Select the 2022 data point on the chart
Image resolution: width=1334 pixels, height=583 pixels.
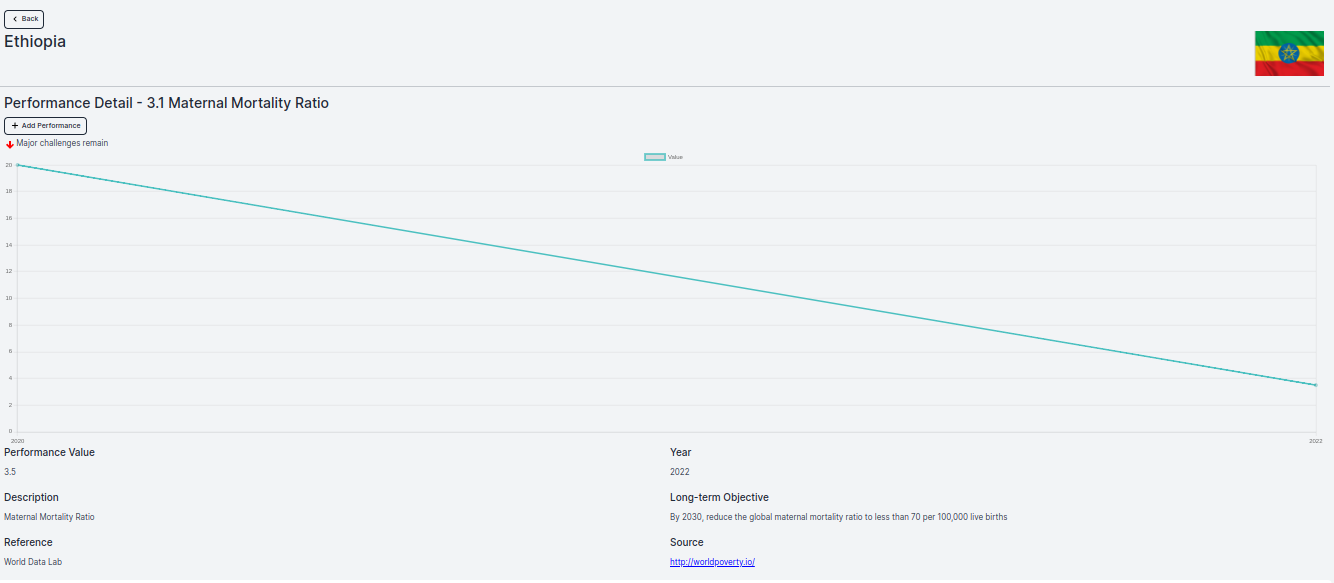tap(1316, 385)
